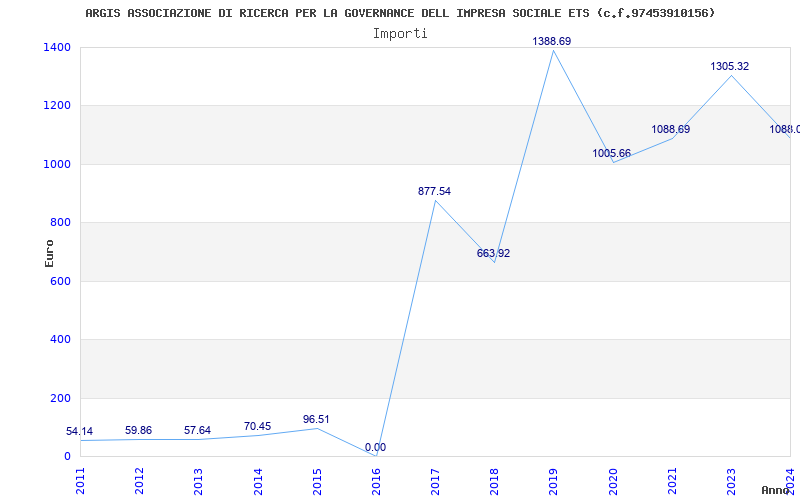
Task: Click the 1388.69 data label
Action: click(x=552, y=41)
